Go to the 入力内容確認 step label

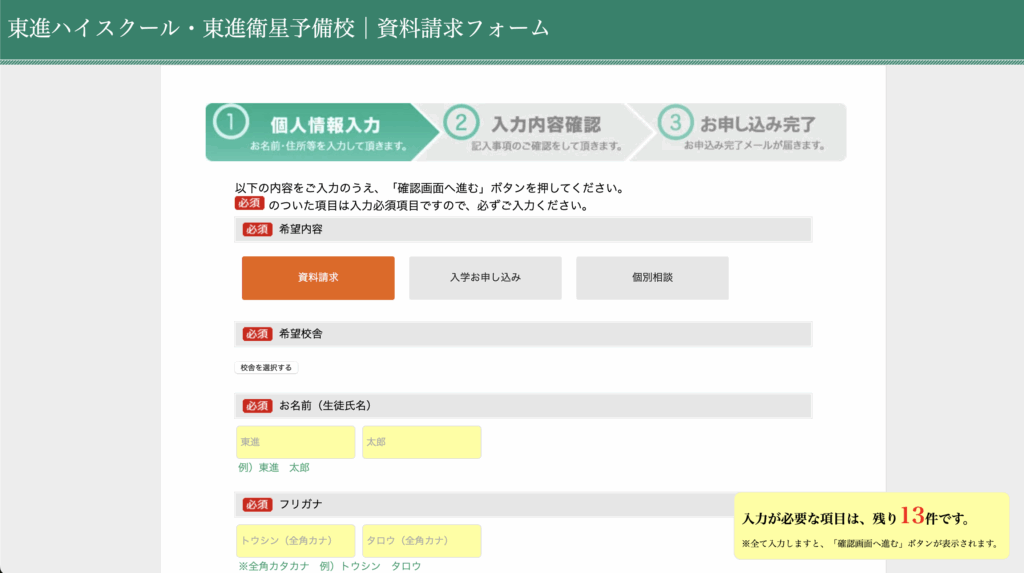(546, 126)
